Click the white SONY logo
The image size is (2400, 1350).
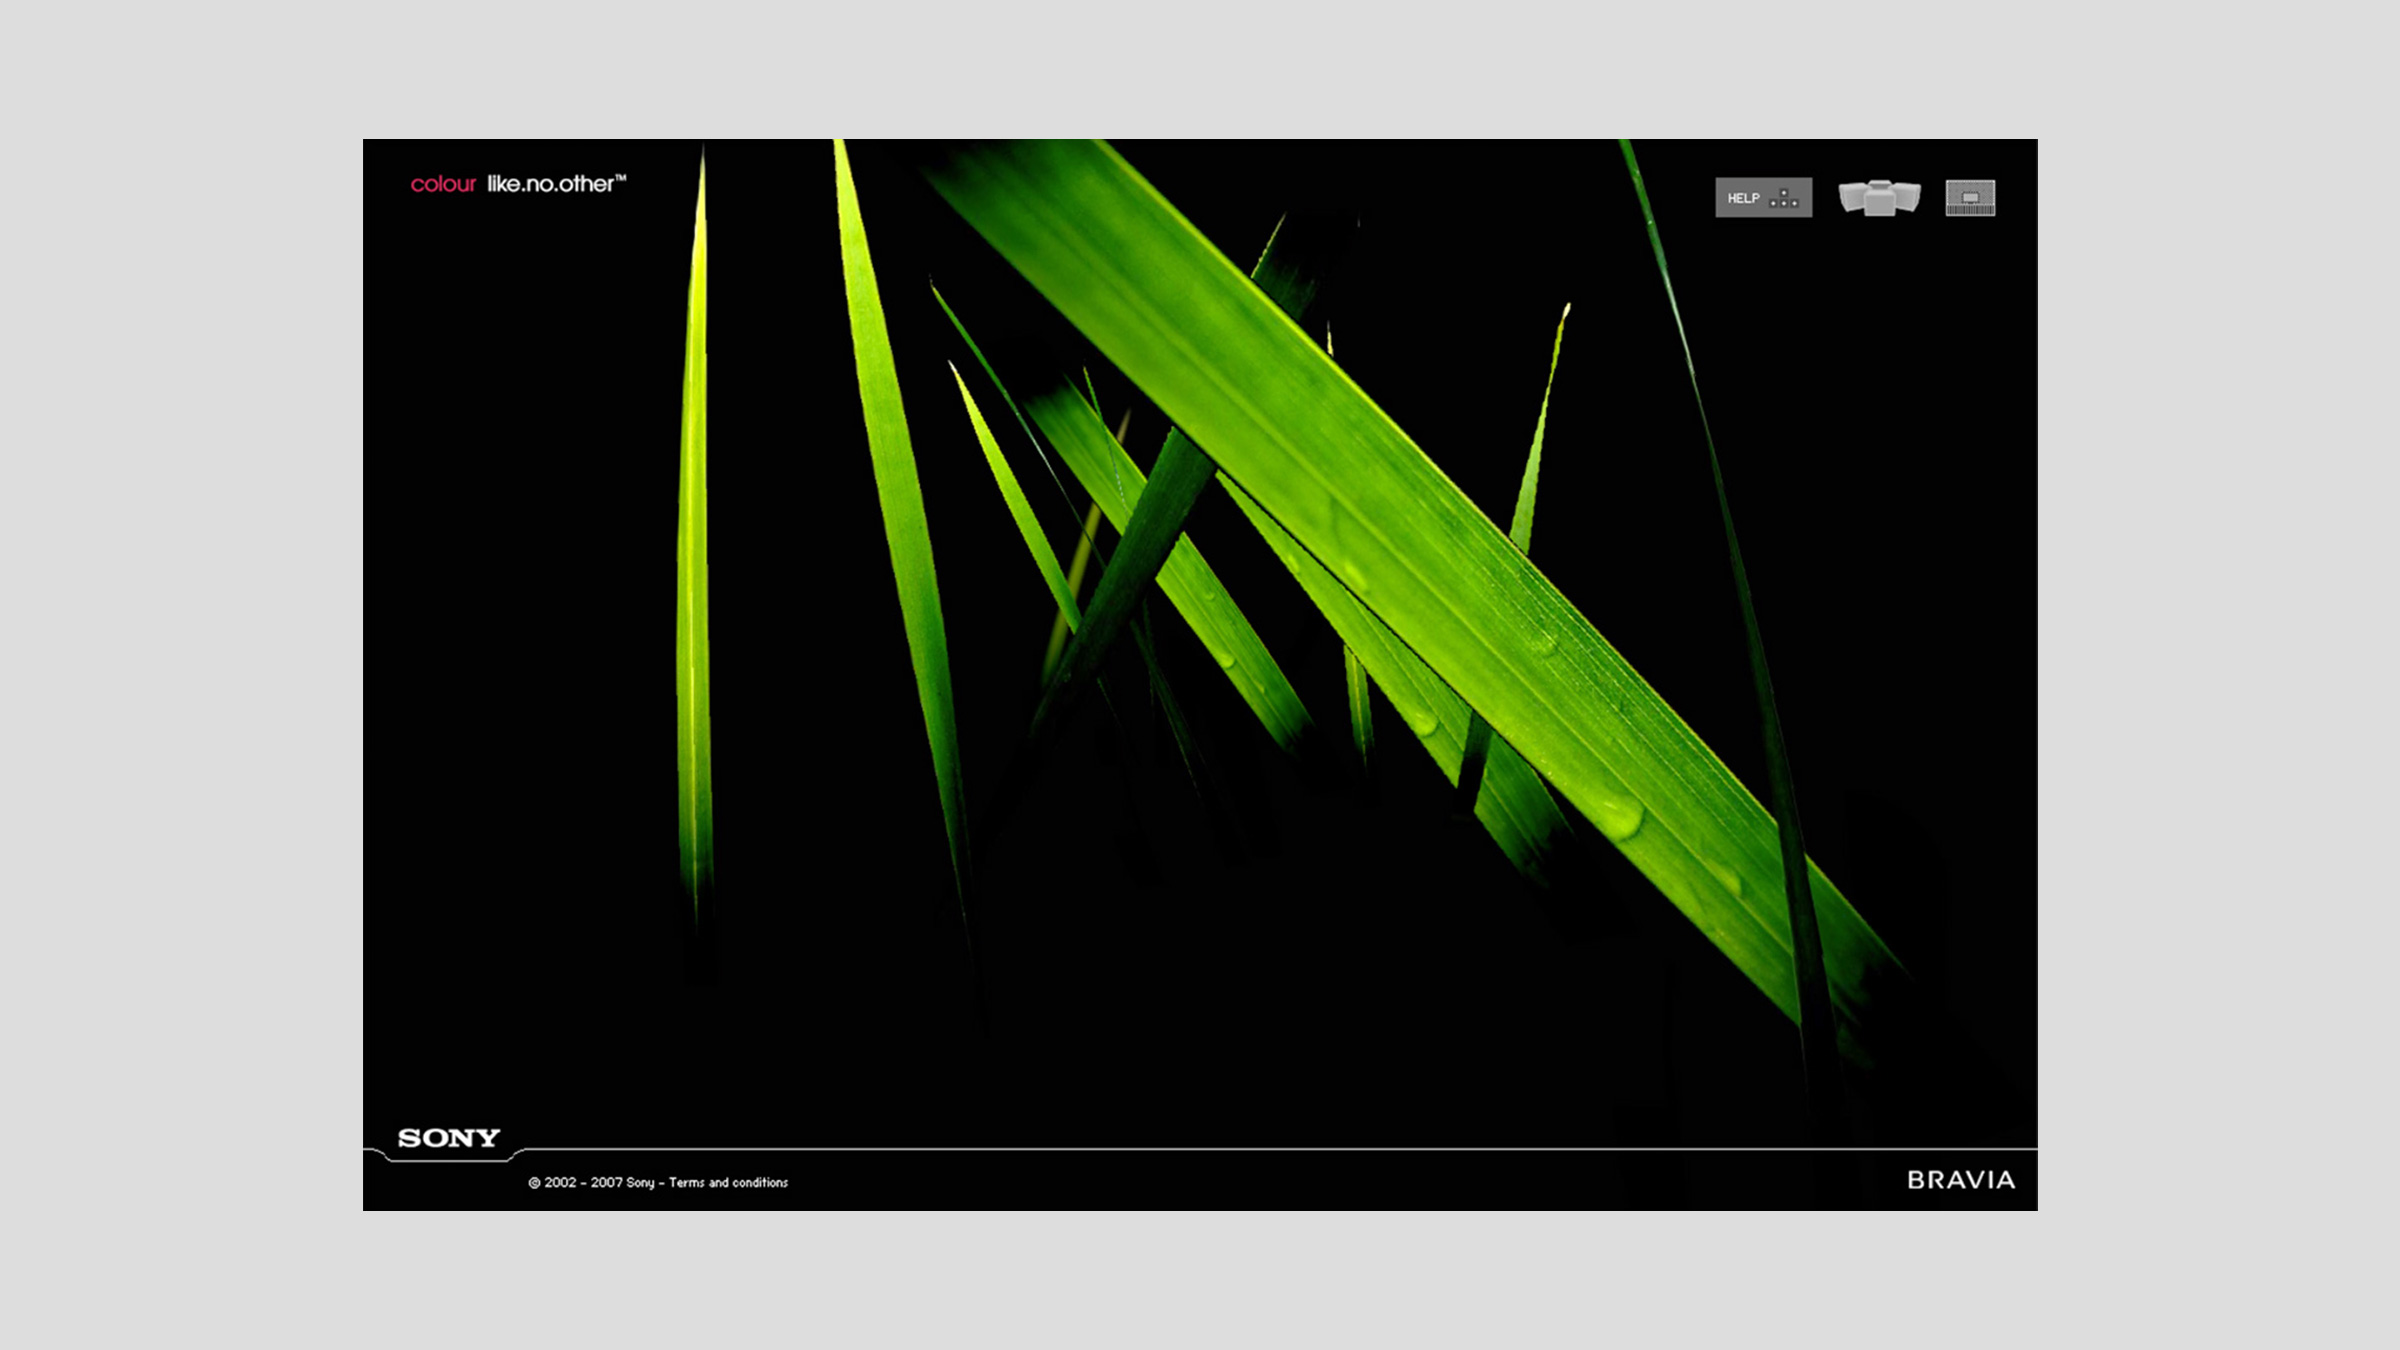(448, 1138)
